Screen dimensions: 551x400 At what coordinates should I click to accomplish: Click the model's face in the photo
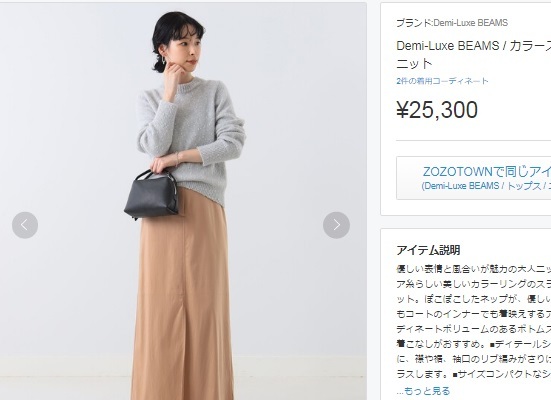[187, 51]
